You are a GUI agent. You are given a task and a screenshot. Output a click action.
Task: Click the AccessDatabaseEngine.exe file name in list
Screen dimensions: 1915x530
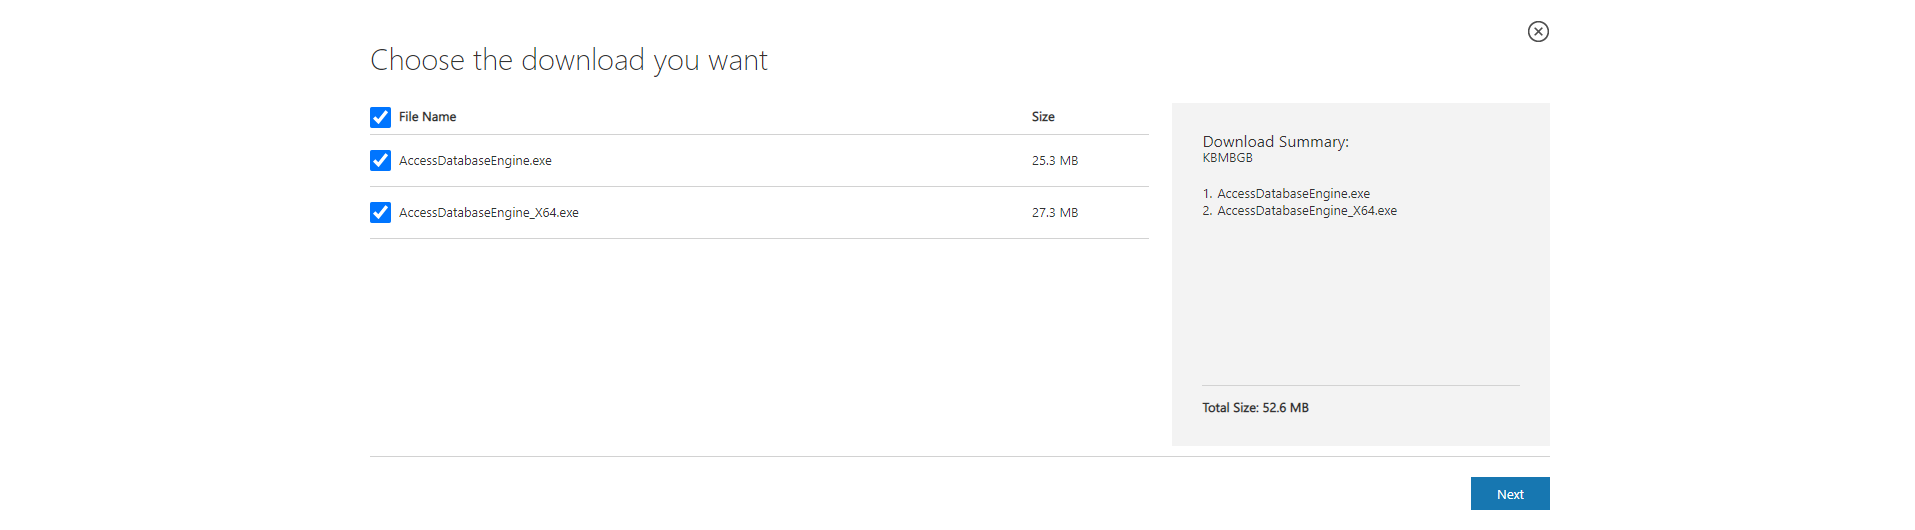tap(475, 161)
